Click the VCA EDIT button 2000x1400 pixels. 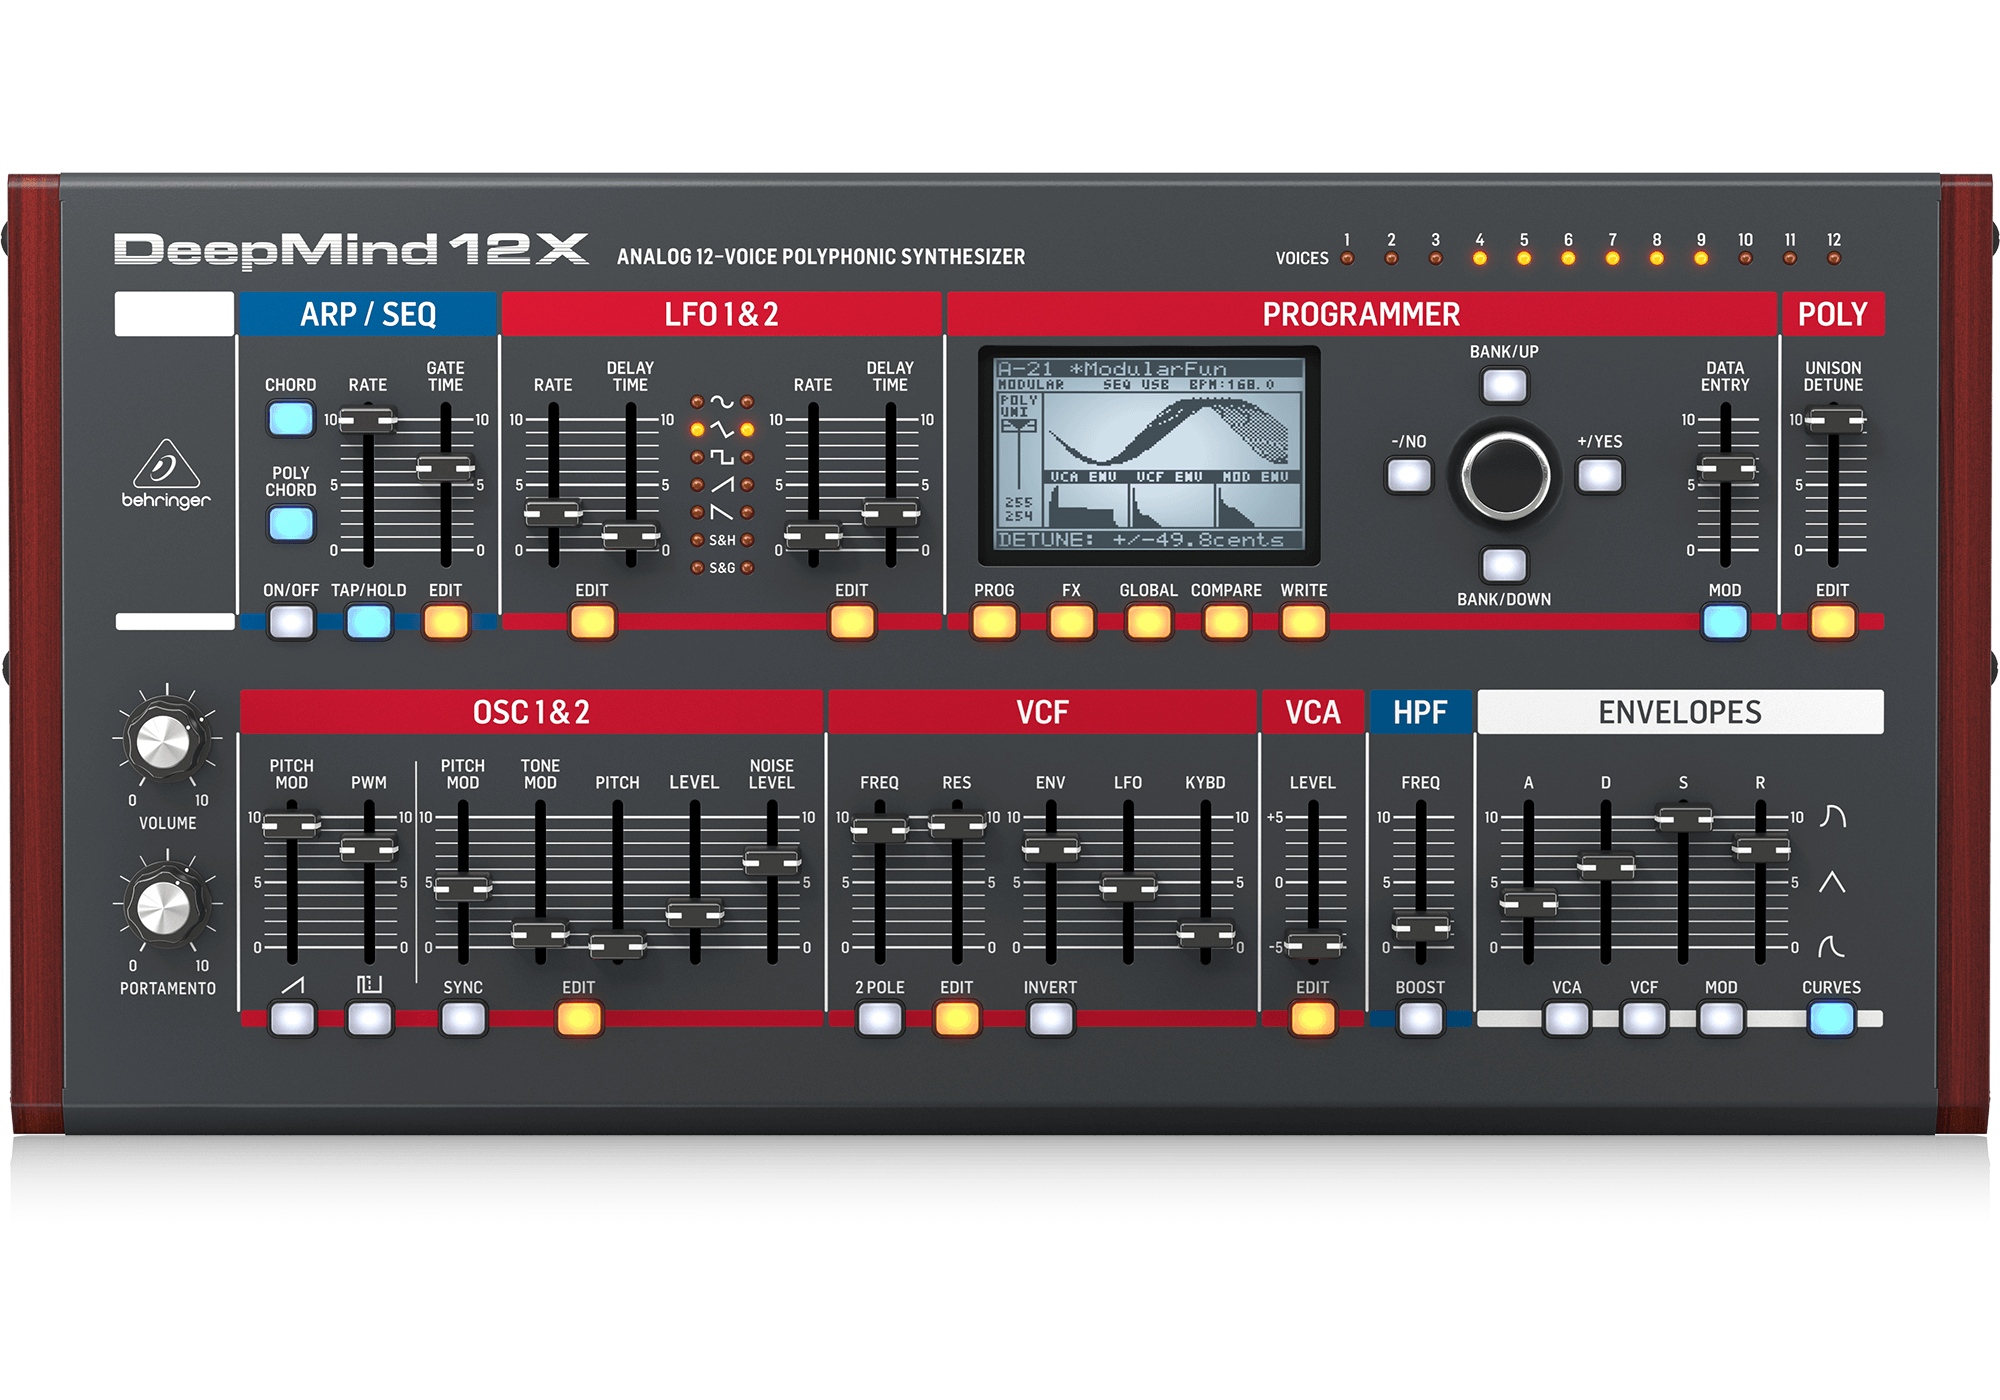(x=1312, y=1019)
